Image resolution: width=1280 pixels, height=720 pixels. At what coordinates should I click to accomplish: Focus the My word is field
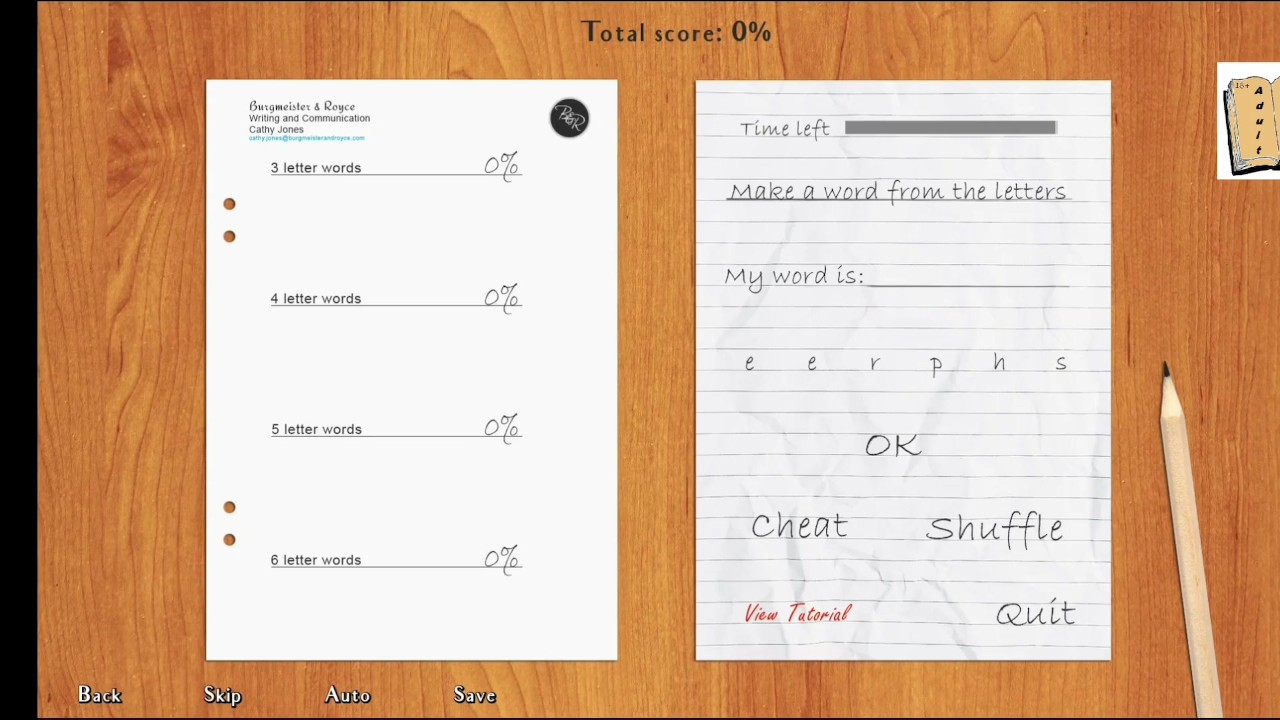[968, 276]
